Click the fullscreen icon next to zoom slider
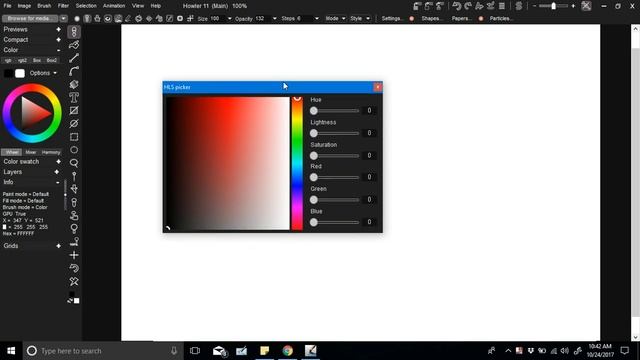The image size is (640, 360). point(587,6)
